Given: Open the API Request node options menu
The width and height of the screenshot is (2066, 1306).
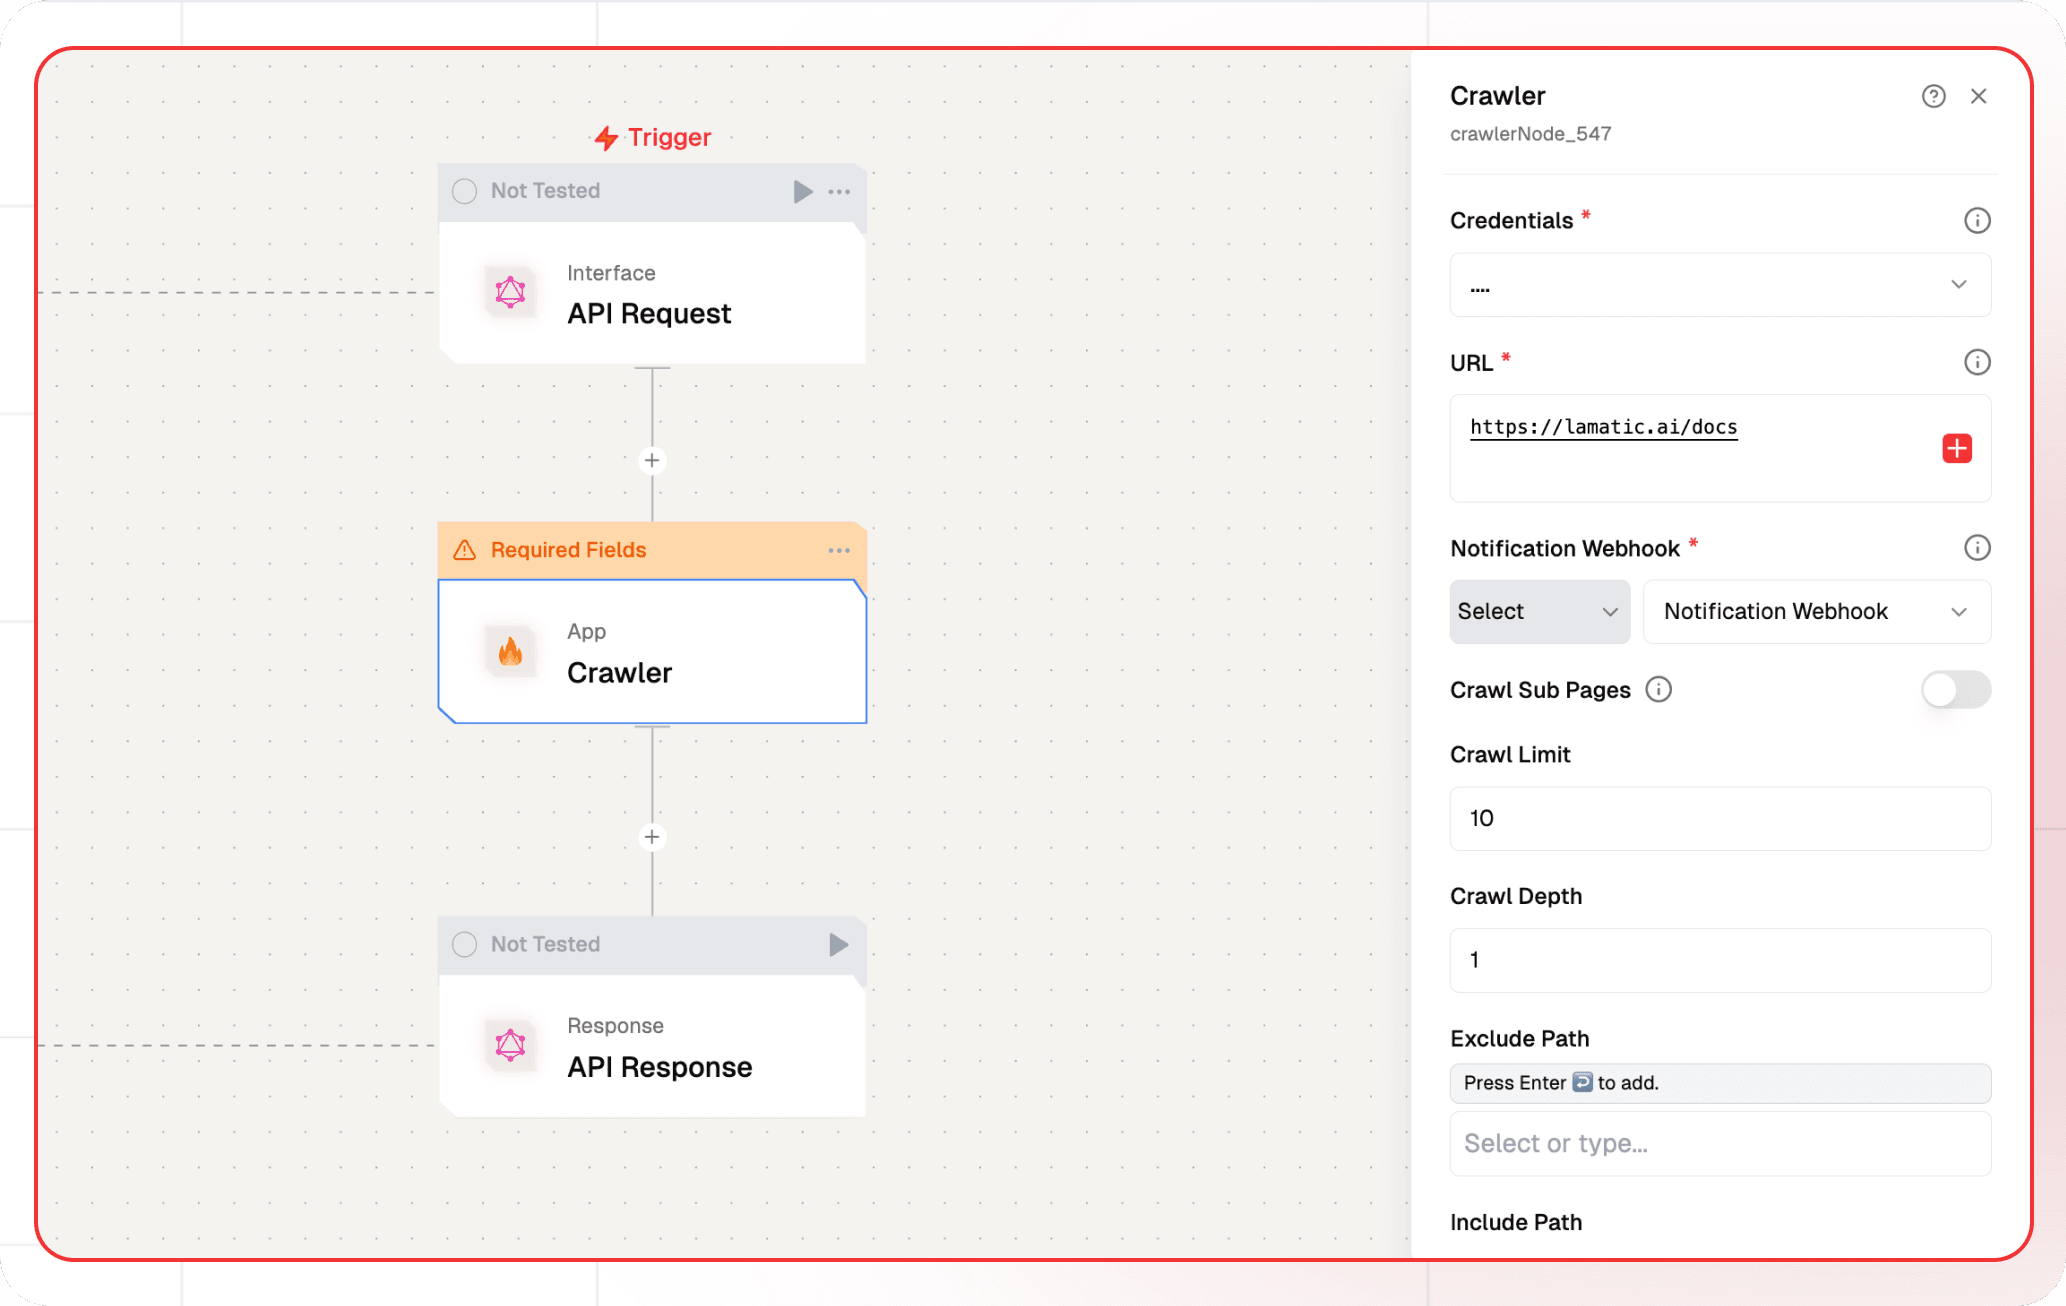Looking at the screenshot, I should 839,191.
